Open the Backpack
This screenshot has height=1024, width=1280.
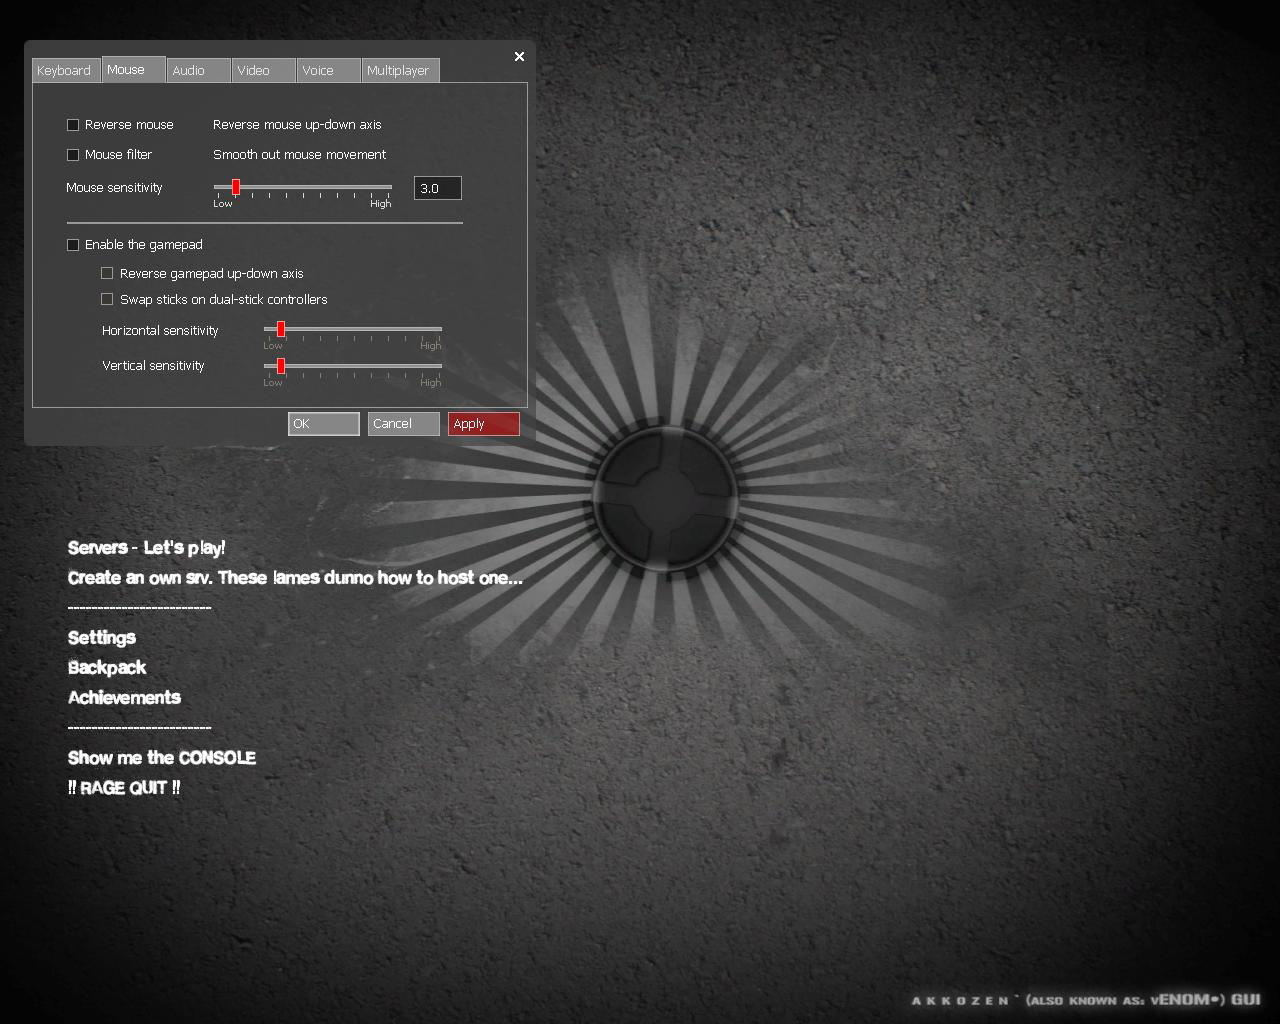click(106, 667)
